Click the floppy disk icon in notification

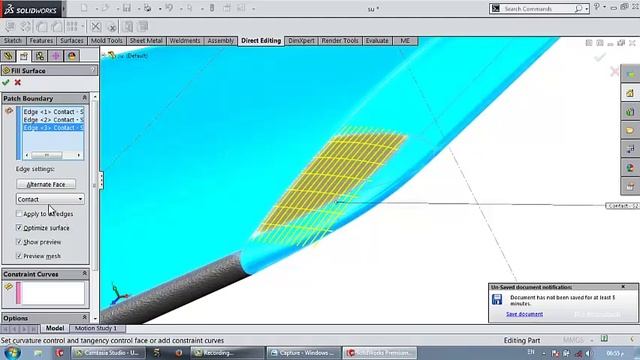(497, 299)
